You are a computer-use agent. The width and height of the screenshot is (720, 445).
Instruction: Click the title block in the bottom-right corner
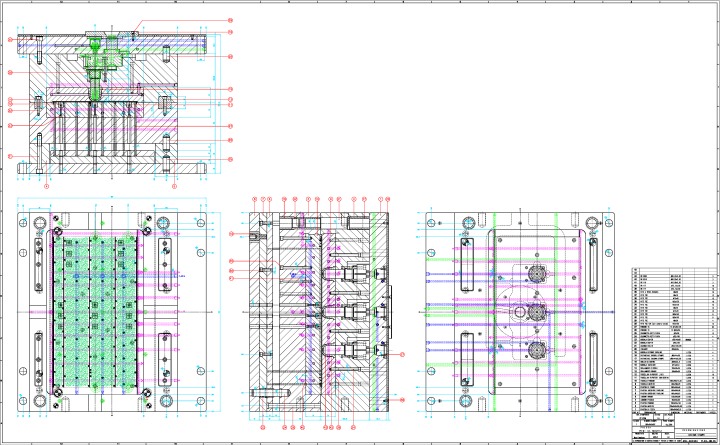click(x=675, y=427)
